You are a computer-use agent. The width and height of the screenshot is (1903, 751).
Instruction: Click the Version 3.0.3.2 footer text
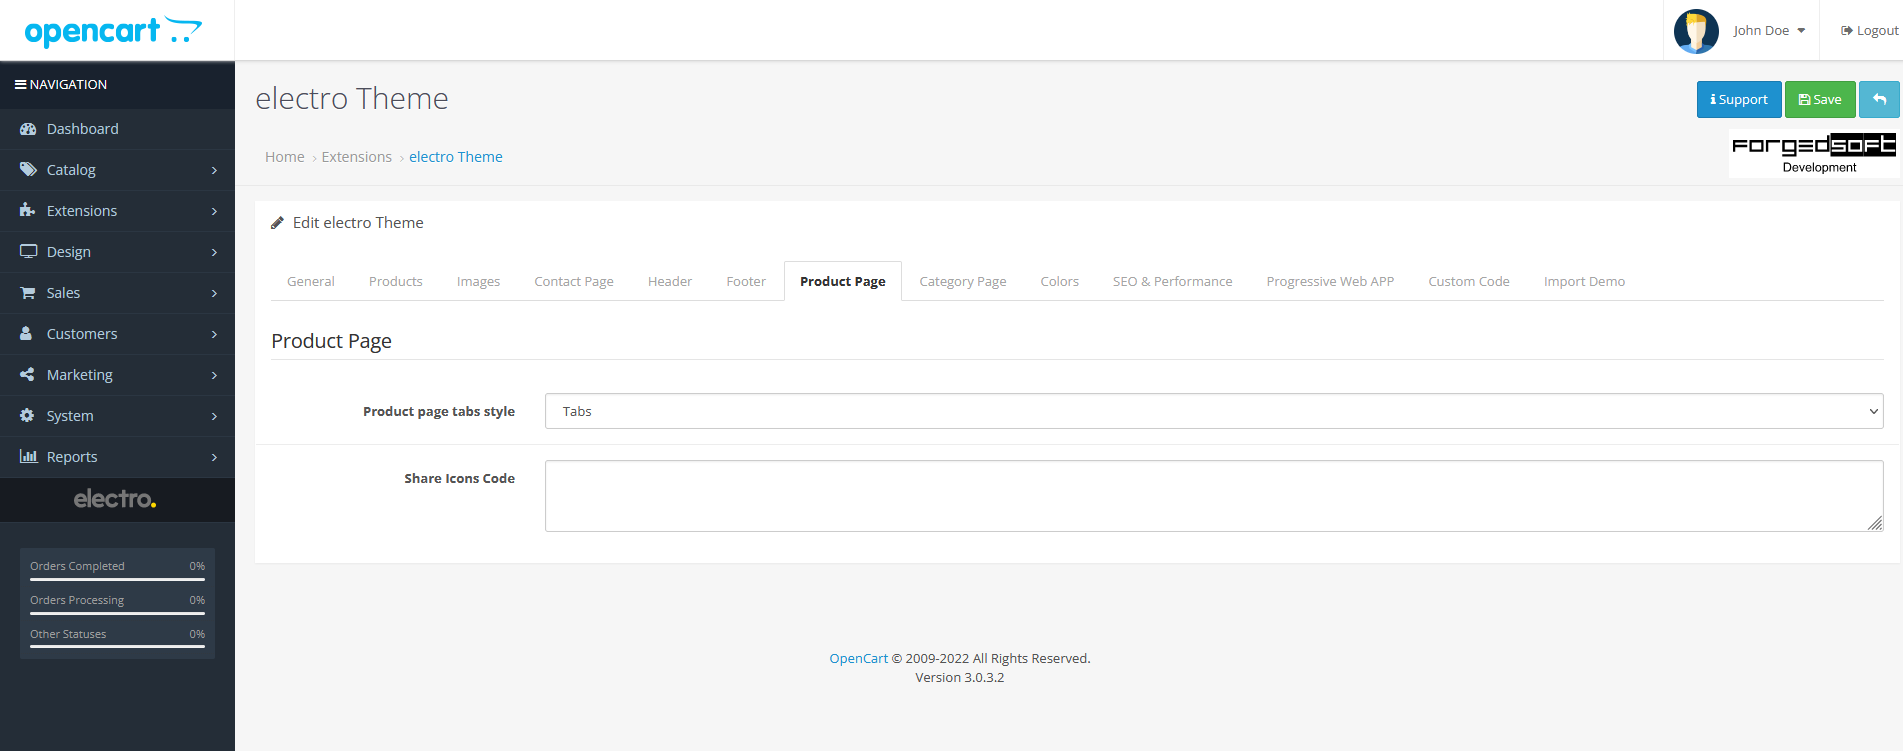(960, 677)
